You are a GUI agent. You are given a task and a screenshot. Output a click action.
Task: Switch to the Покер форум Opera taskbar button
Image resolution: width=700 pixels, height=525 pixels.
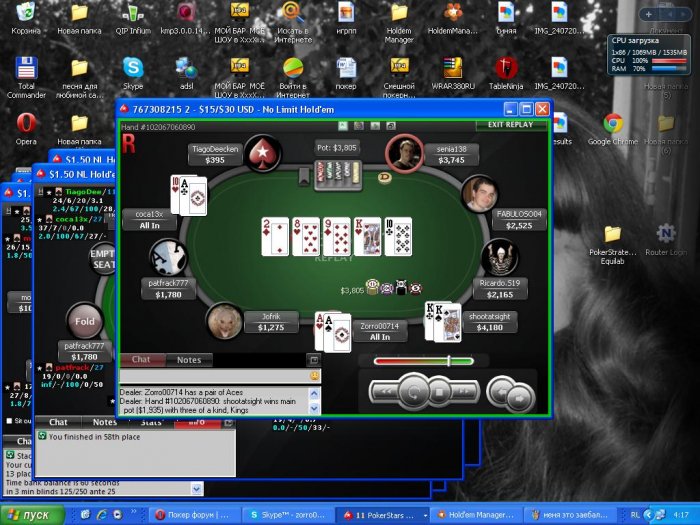point(195,515)
